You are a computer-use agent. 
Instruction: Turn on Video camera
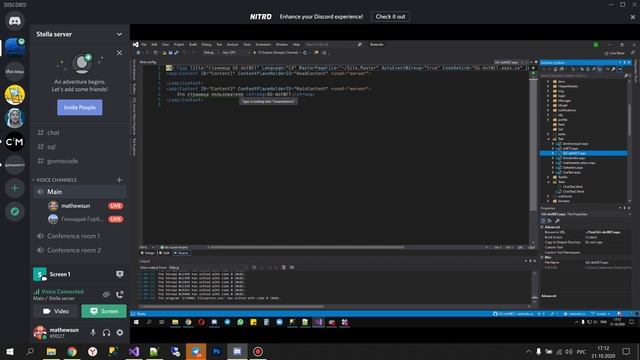(x=56, y=311)
